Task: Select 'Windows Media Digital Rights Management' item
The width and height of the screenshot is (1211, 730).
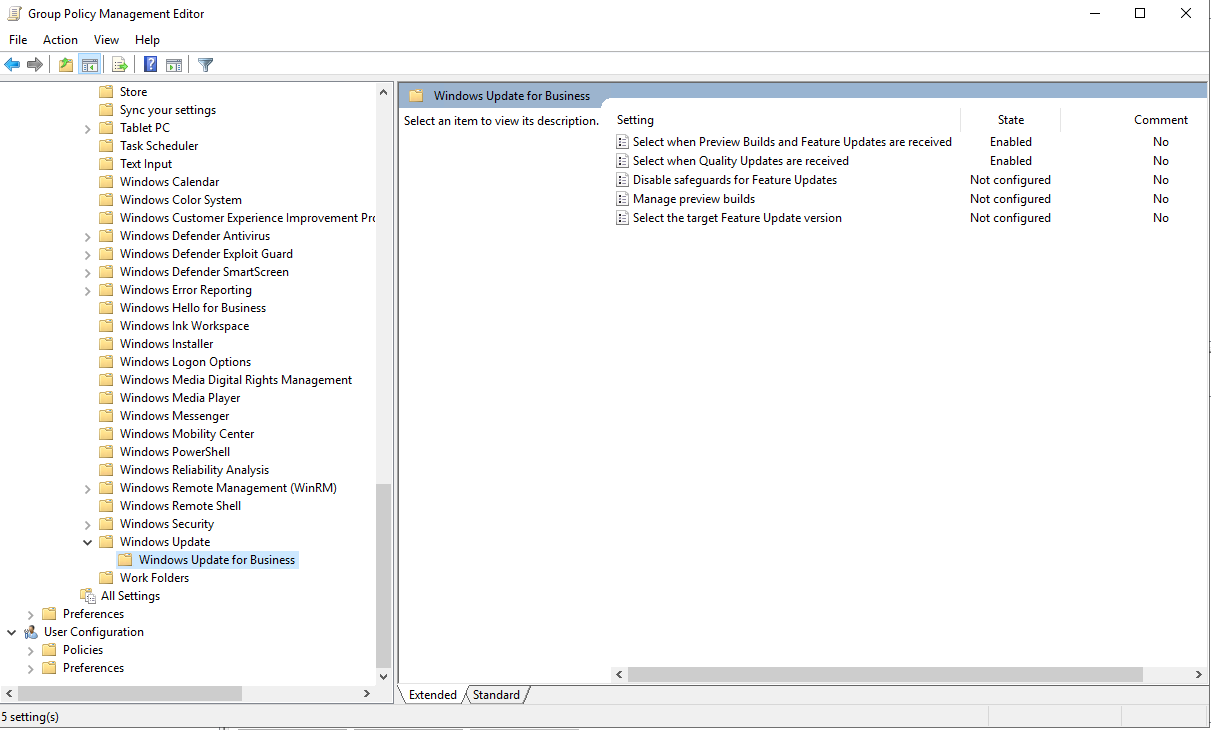Action: [x=236, y=380]
